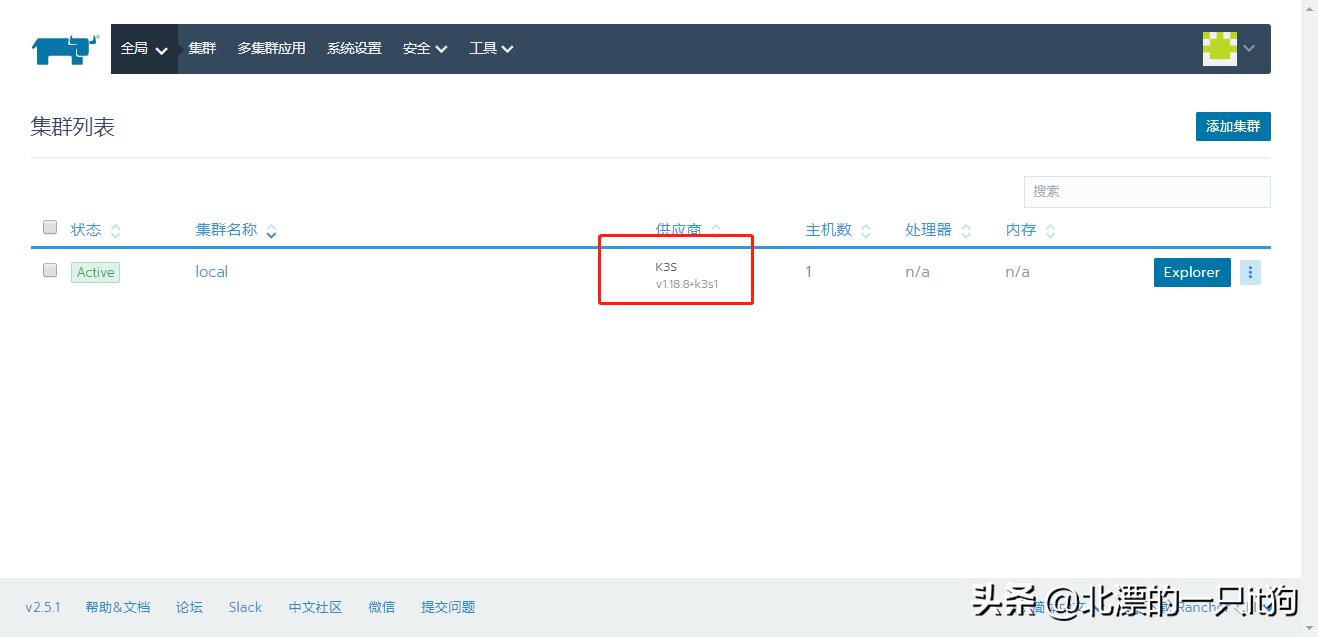
Task: Open 提交问题 footer link
Action: click(x=448, y=607)
